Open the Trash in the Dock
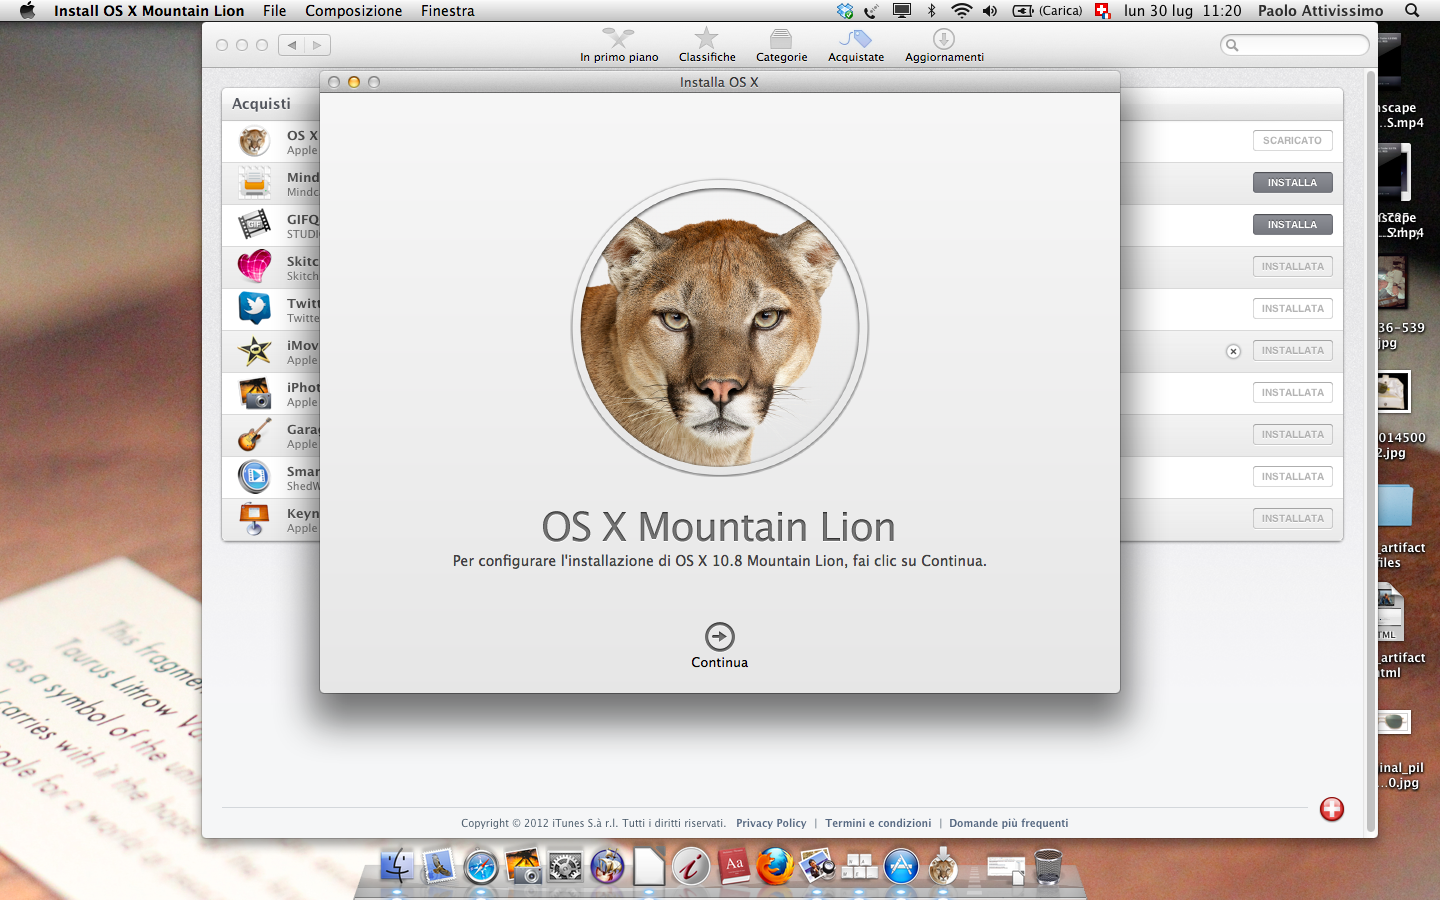The height and width of the screenshot is (900, 1440). tap(1047, 866)
